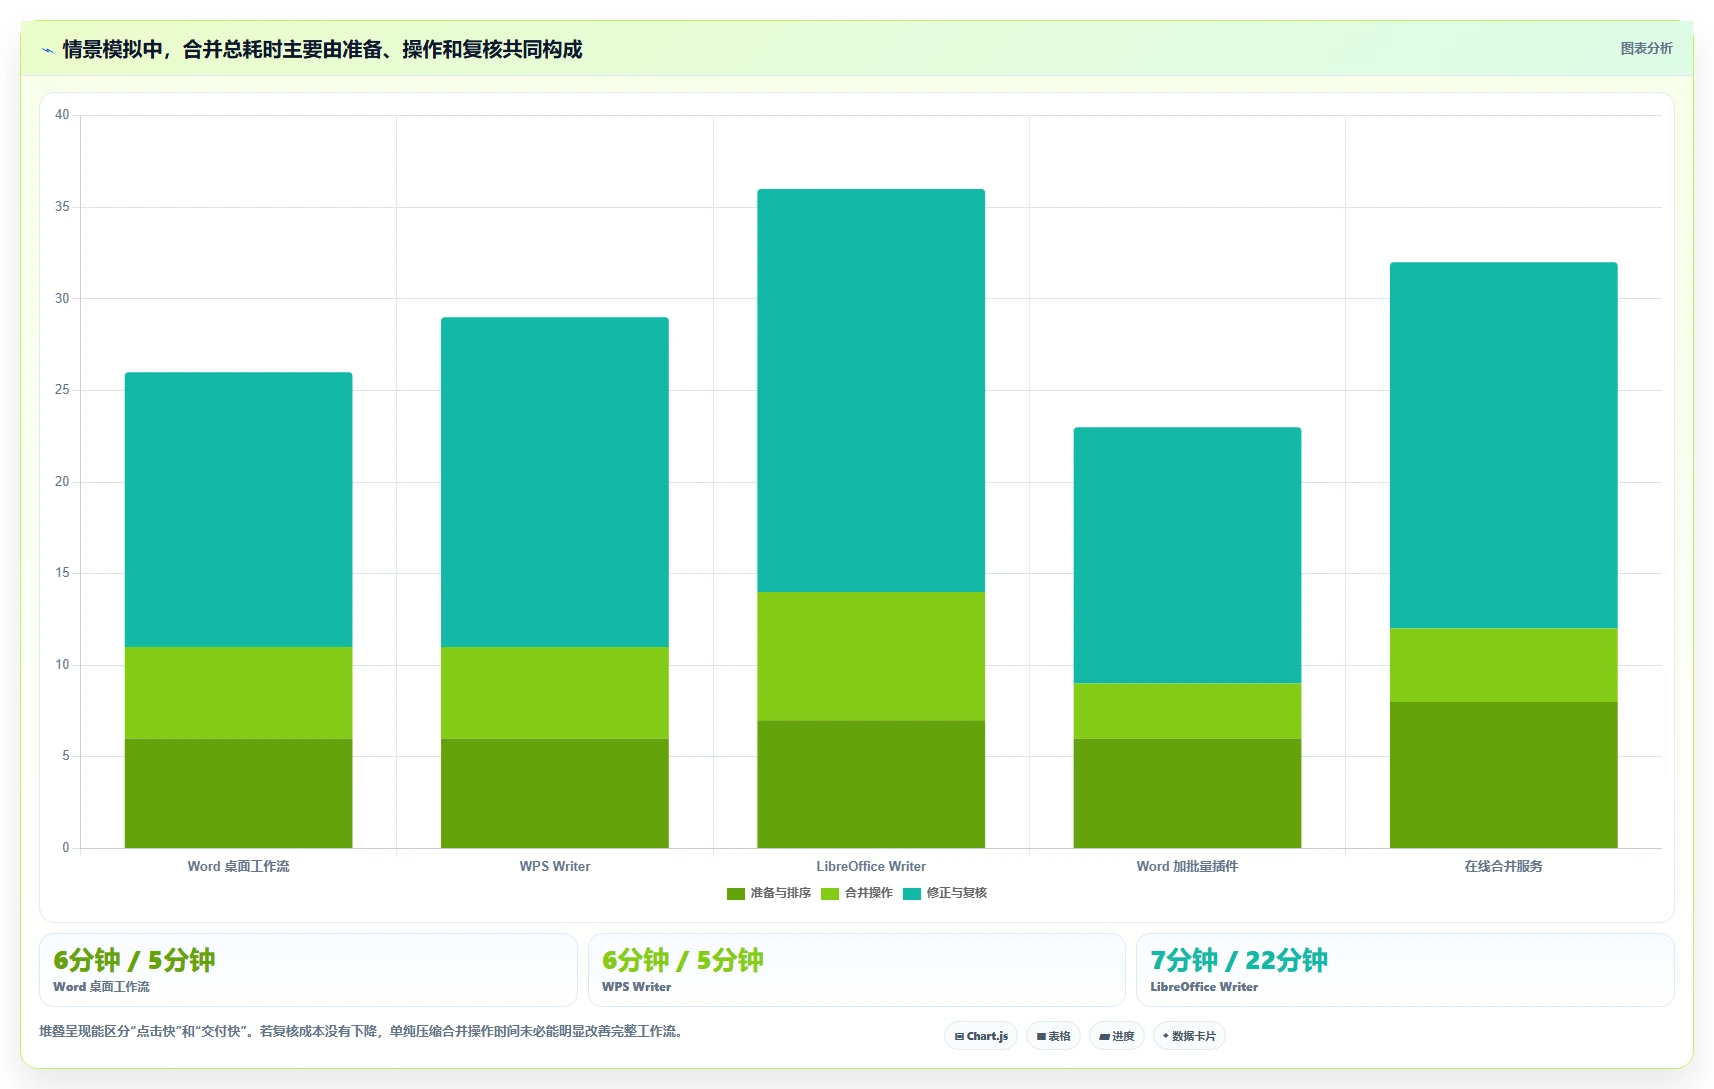Click the x-axis label 在线合并服务
1714x1089 pixels.
[x=1503, y=866]
